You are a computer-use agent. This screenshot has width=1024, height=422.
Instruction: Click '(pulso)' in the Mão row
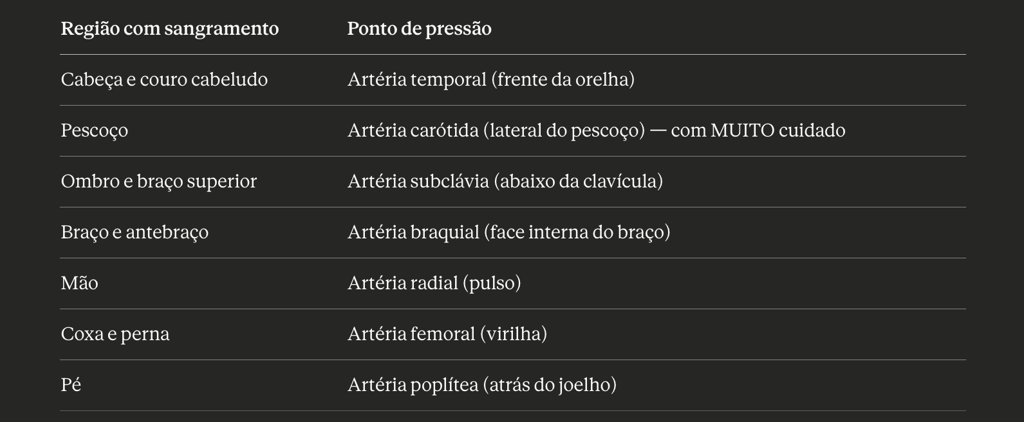pos(492,284)
